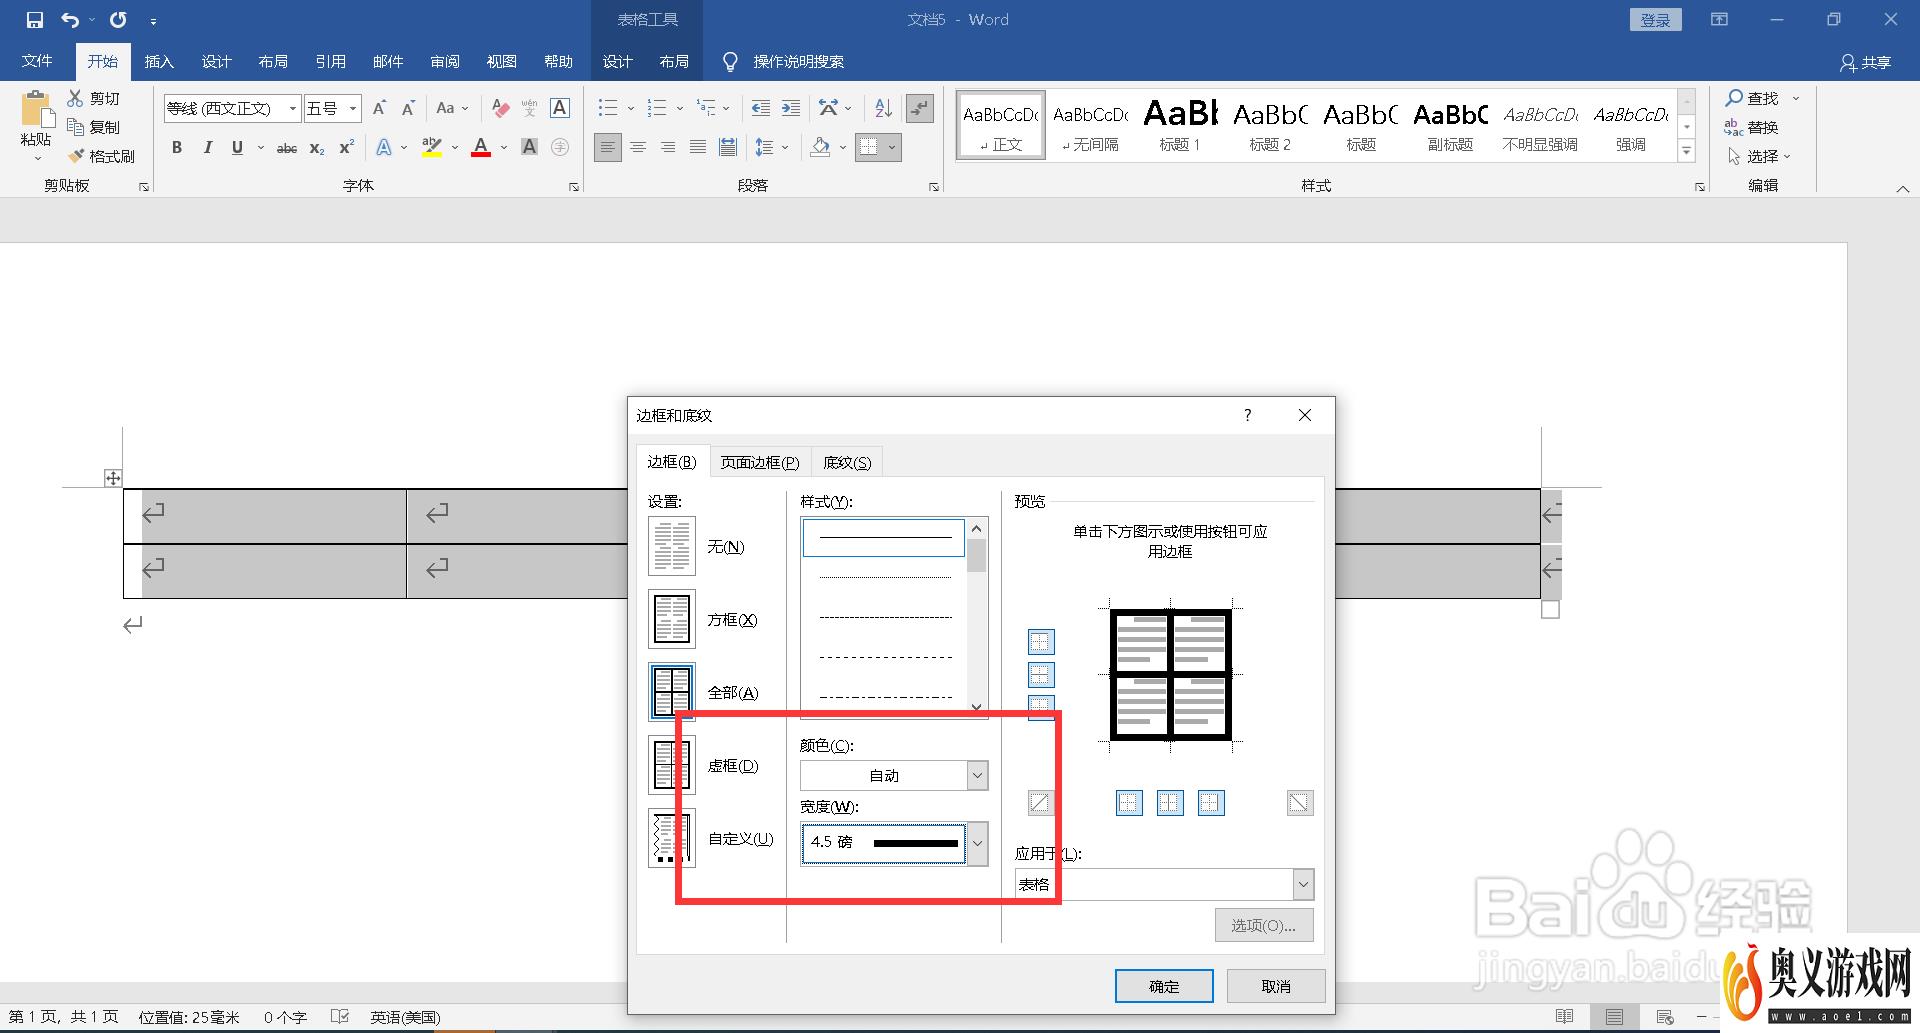Switch to 视图 ribbon tab
1920x1033 pixels.
pos(501,62)
